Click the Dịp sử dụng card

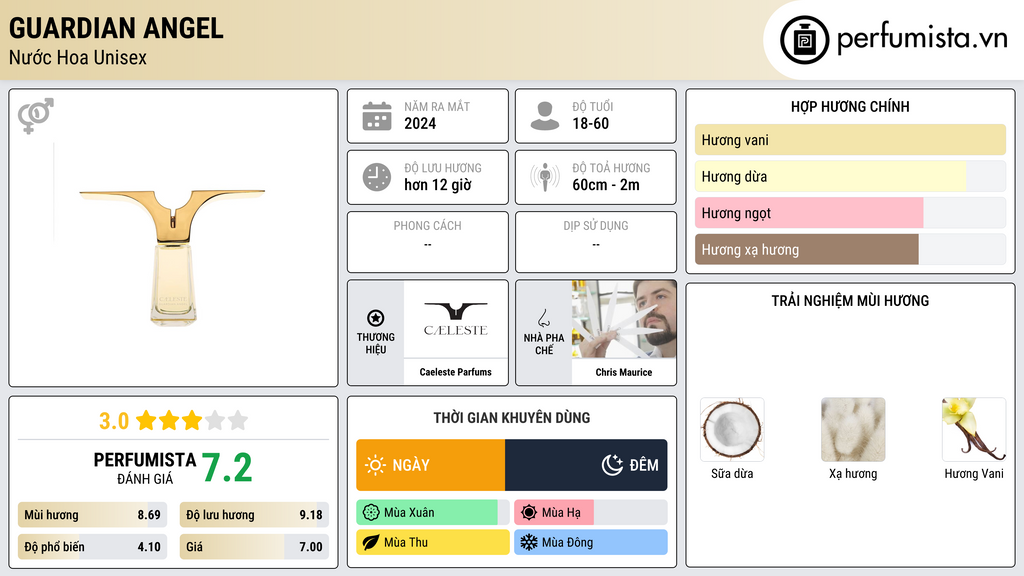click(x=596, y=242)
